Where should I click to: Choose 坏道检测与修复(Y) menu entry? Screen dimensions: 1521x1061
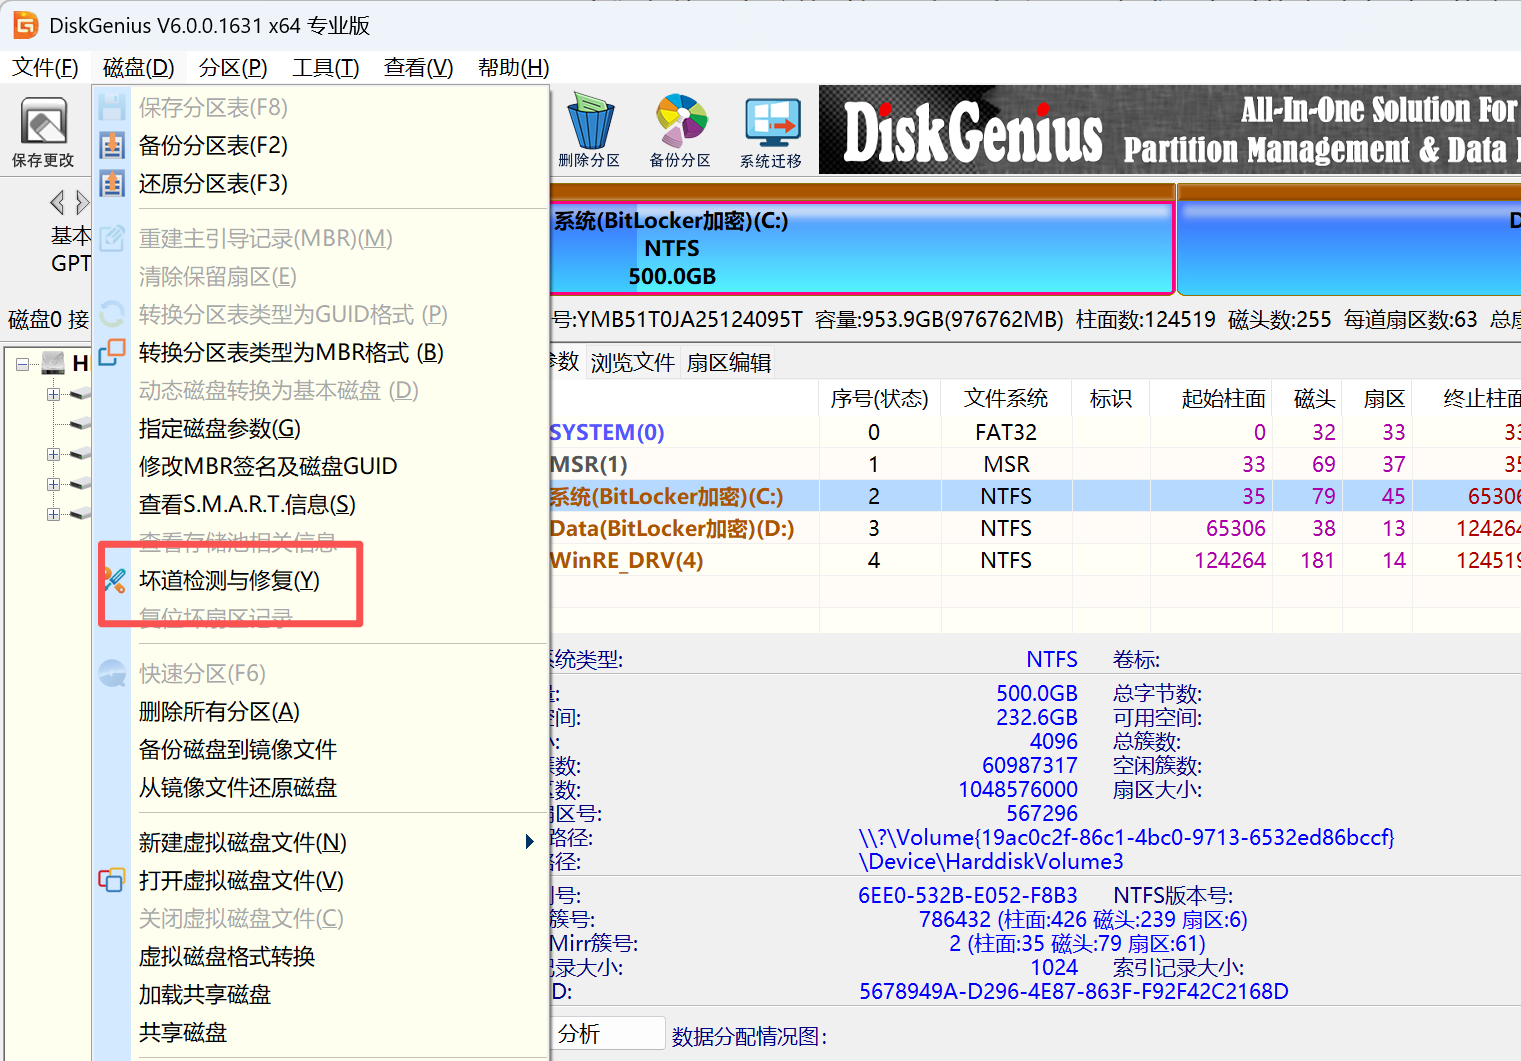pyautogui.click(x=320, y=580)
